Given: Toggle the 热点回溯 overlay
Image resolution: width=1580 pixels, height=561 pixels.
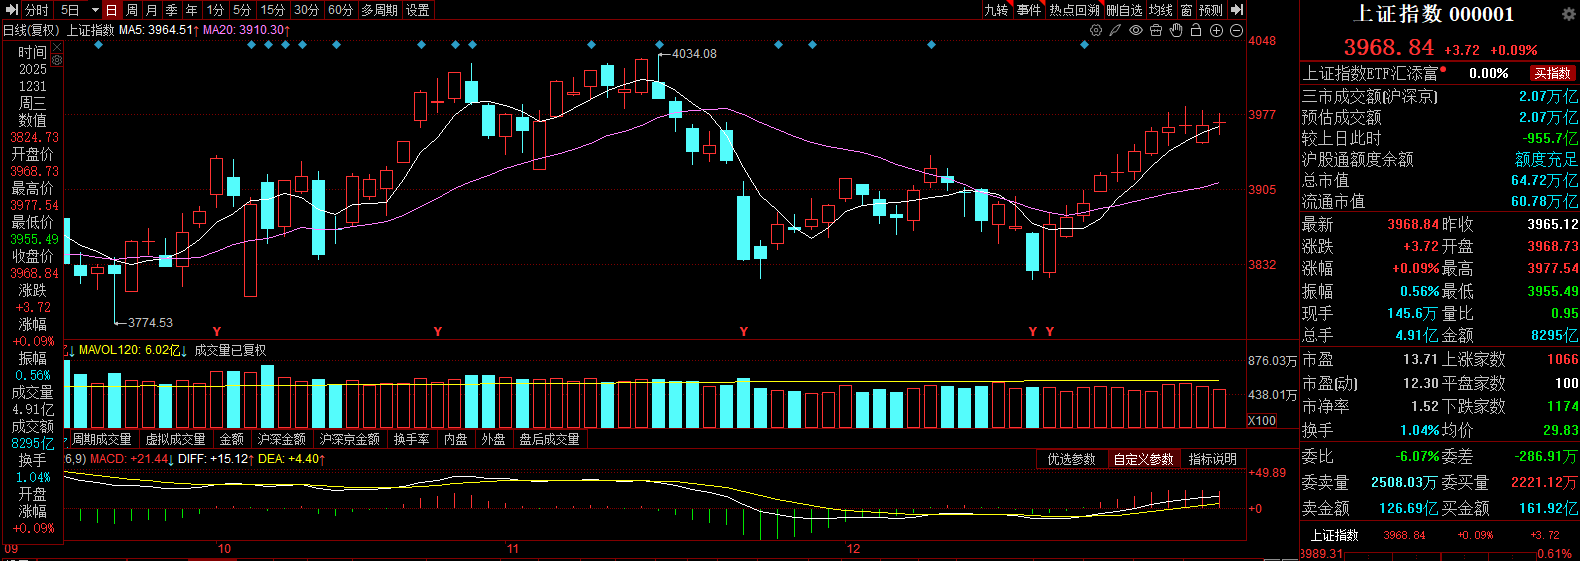Looking at the screenshot, I should pos(1074,10).
